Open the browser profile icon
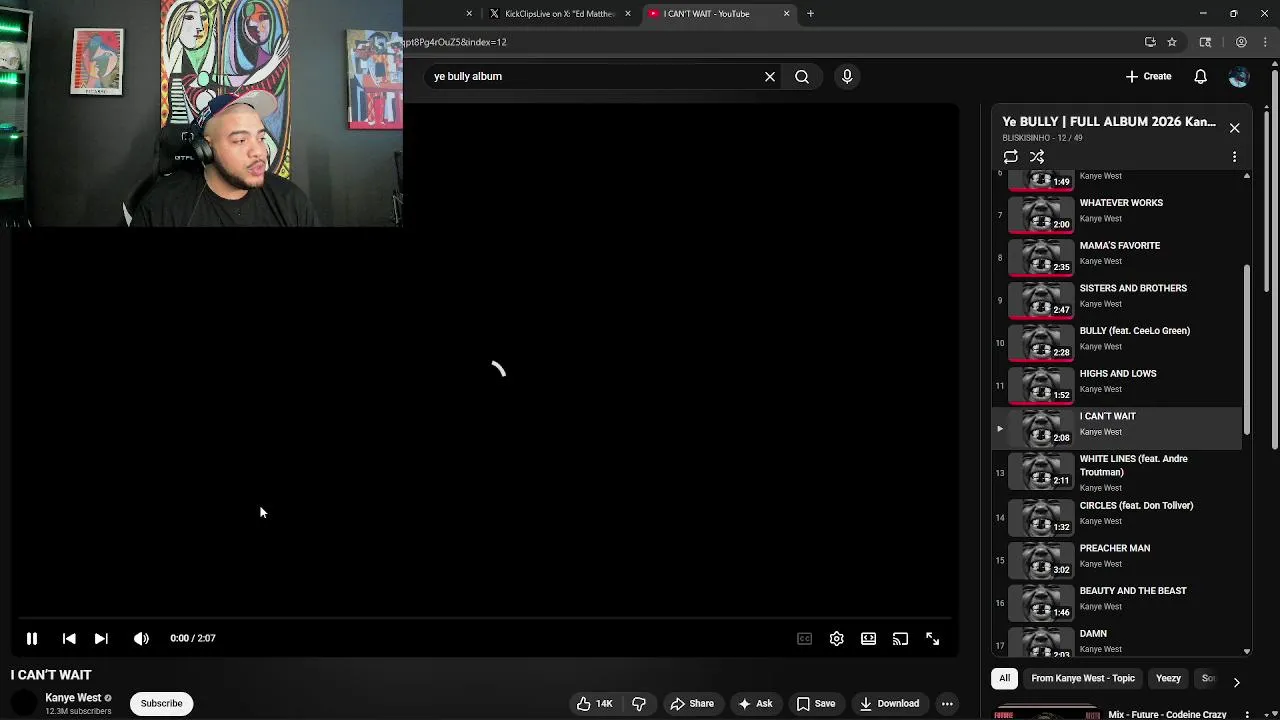 click(x=1241, y=42)
